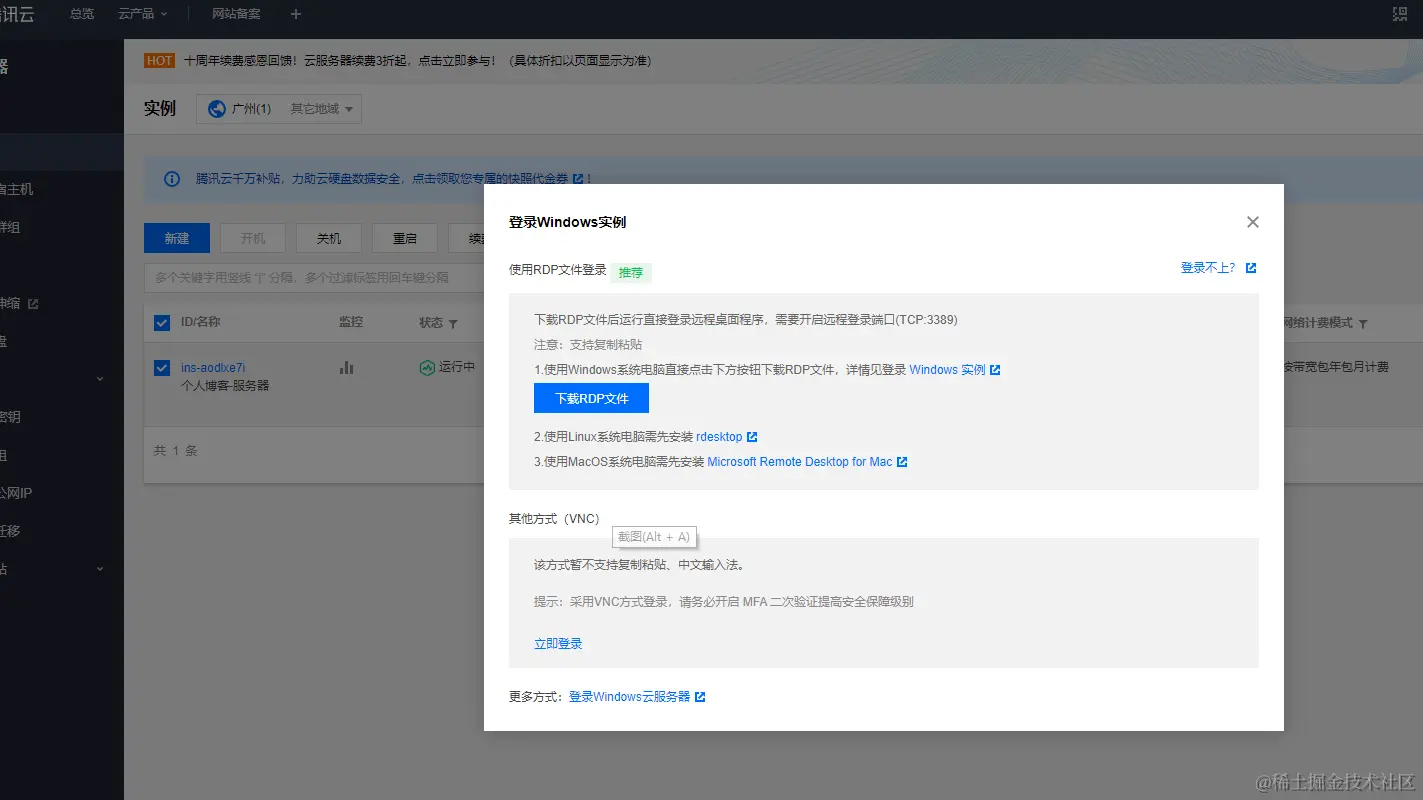1423x800 pixels.
Task: Open the Windows 实例 help link
Action: (x=947, y=370)
